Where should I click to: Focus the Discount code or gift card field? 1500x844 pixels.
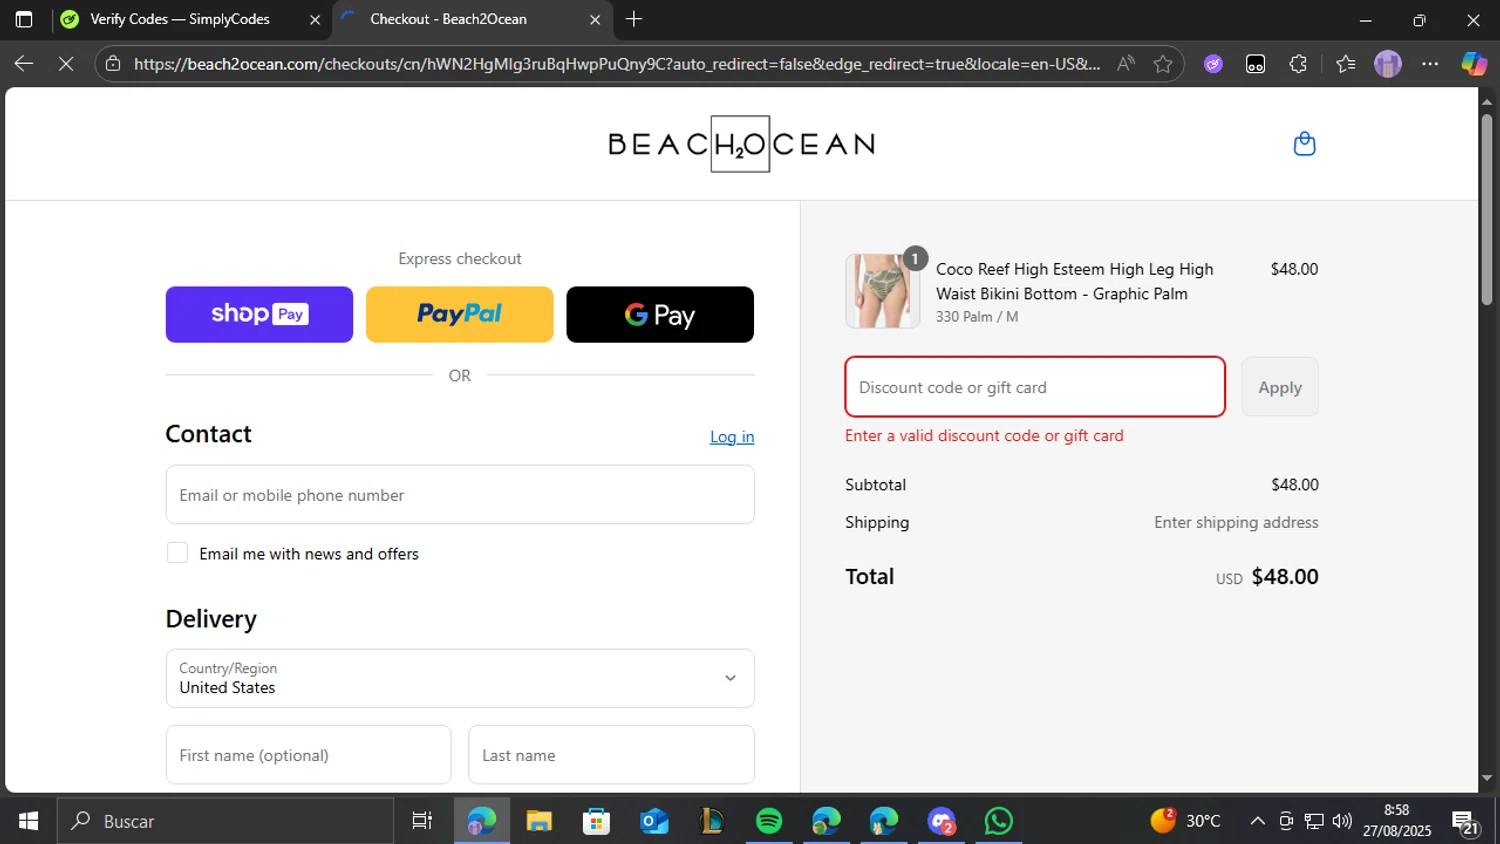tap(1035, 387)
